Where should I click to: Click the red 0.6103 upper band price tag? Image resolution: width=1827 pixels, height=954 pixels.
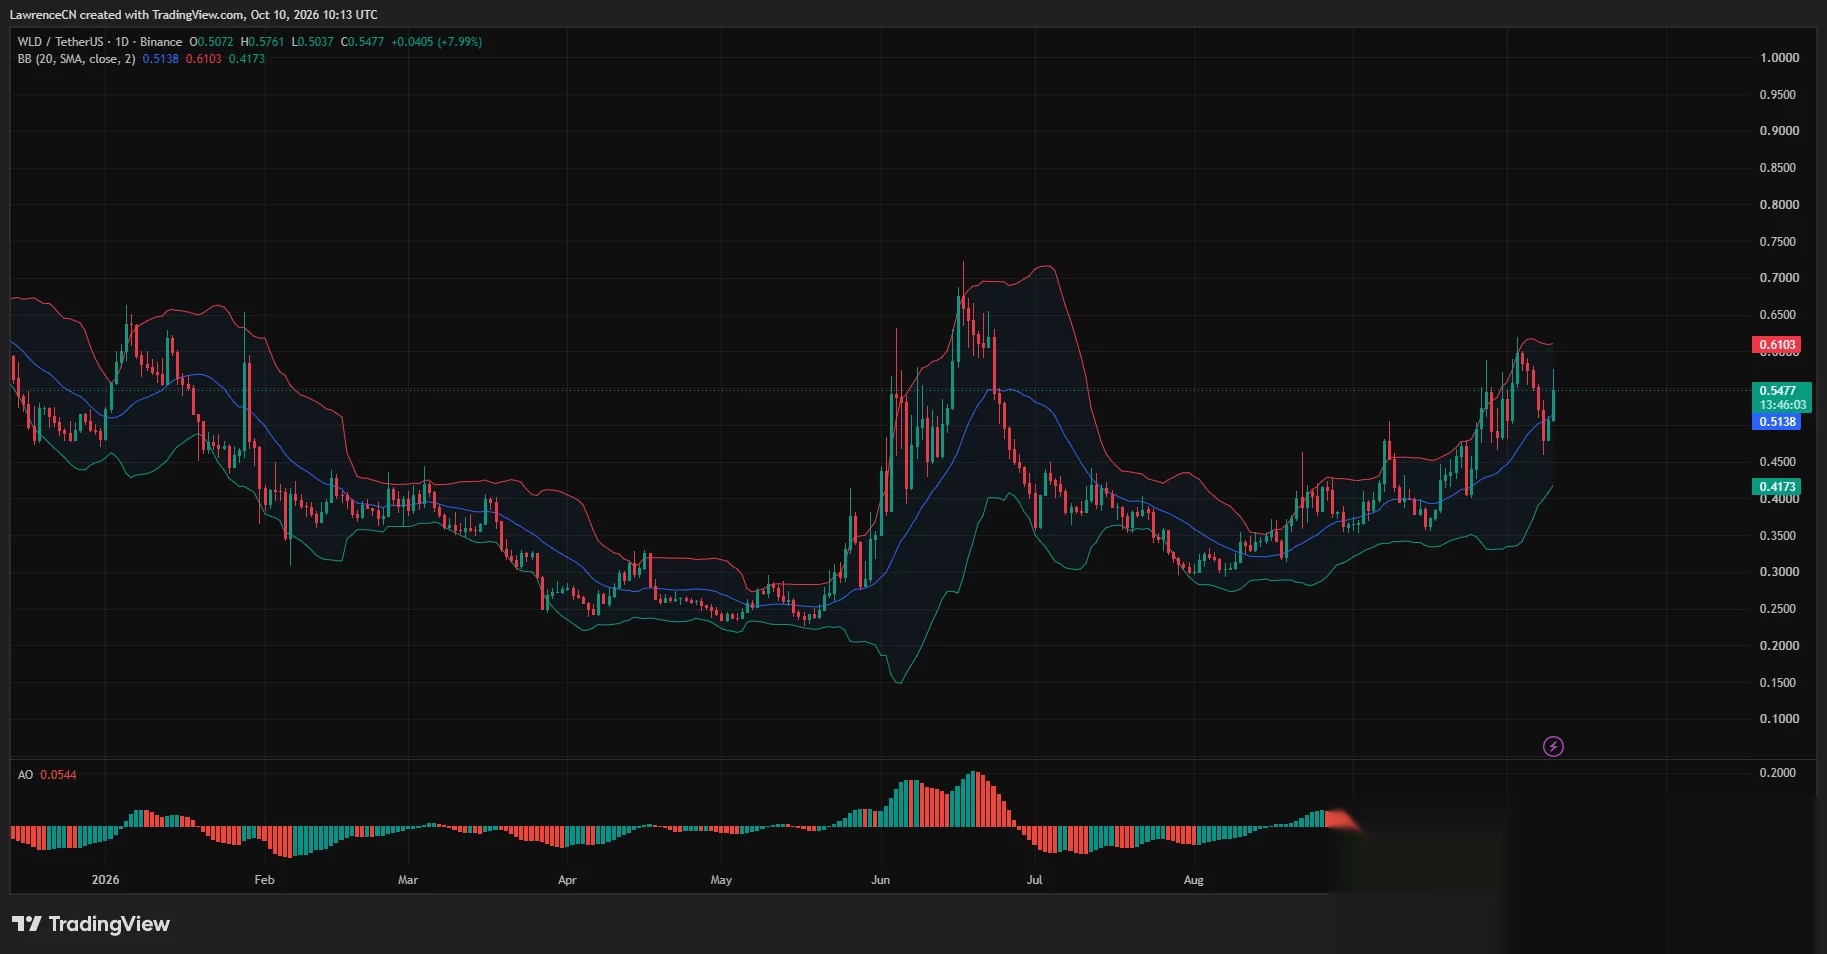[x=1777, y=345]
